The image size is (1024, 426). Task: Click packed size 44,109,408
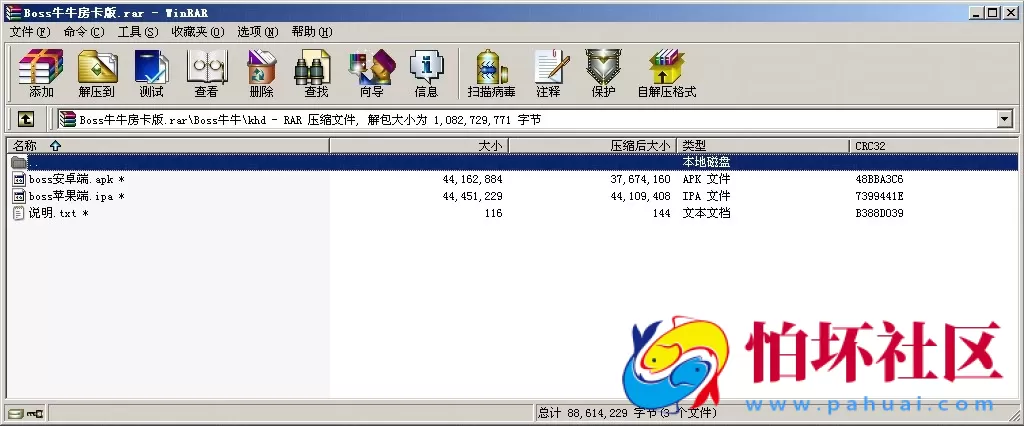coord(640,196)
